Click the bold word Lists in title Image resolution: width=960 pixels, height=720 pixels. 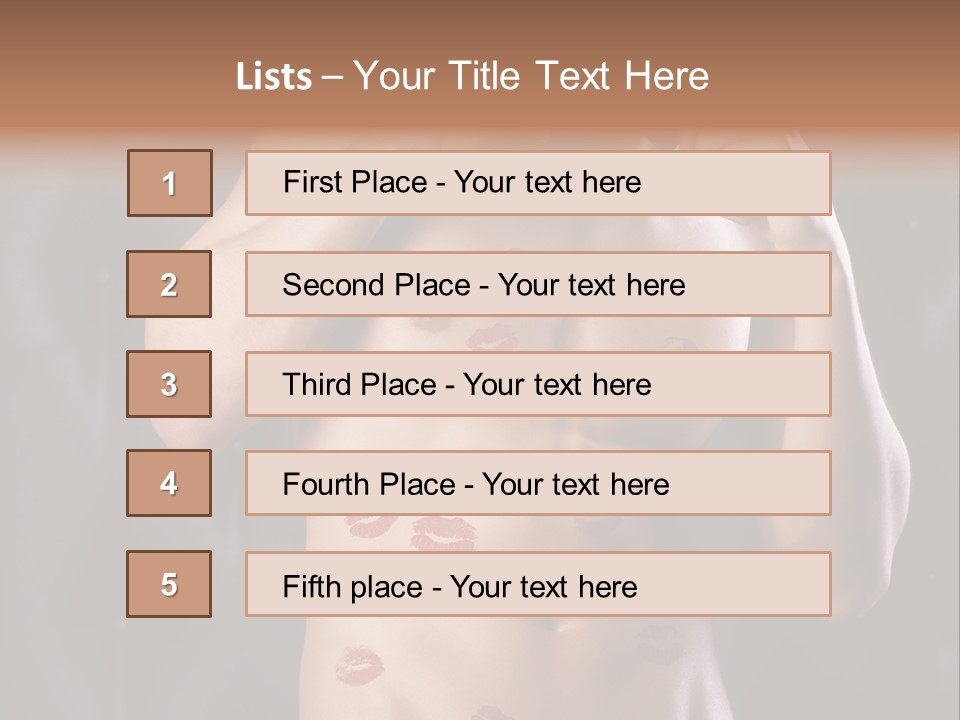[273, 77]
